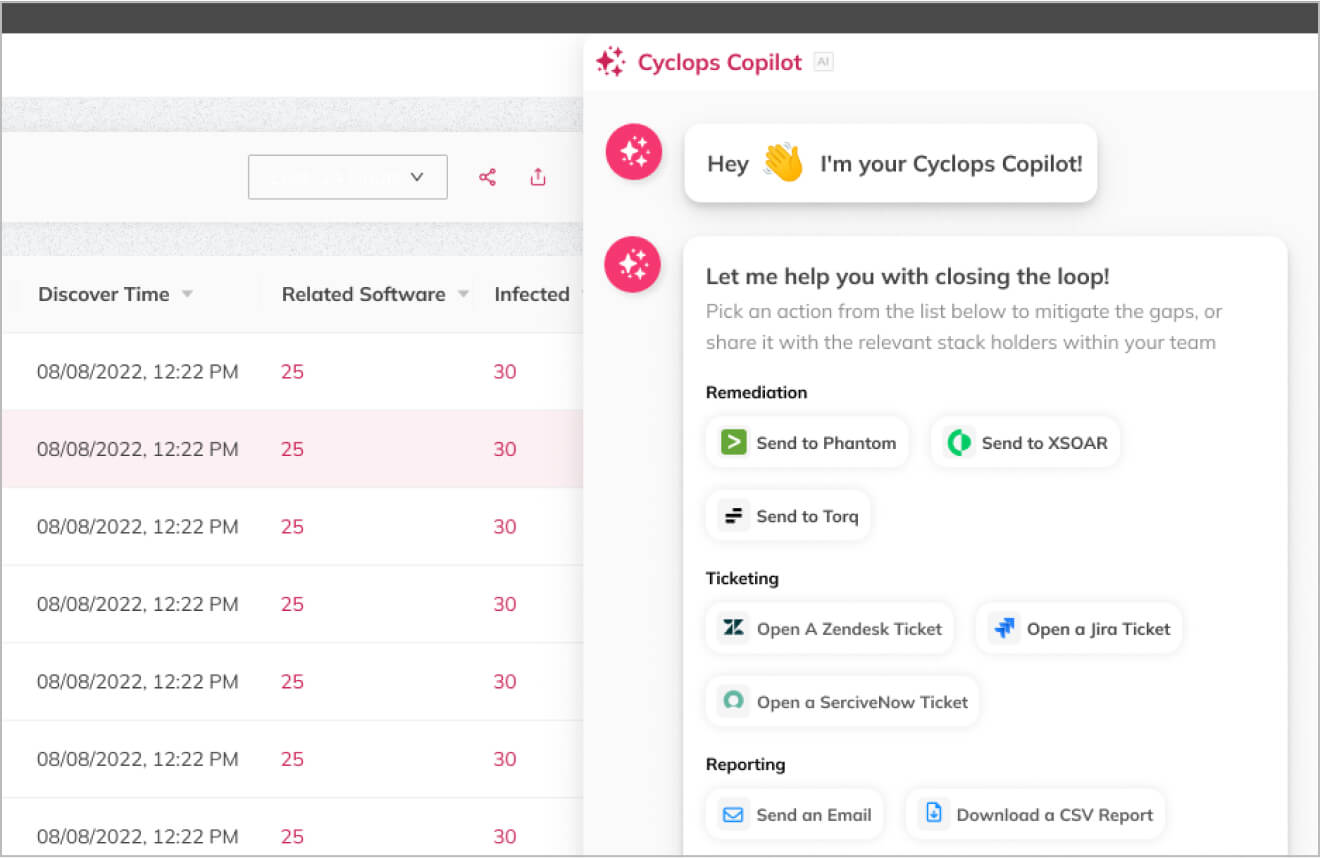Click the XSOAR logo icon

(x=957, y=441)
